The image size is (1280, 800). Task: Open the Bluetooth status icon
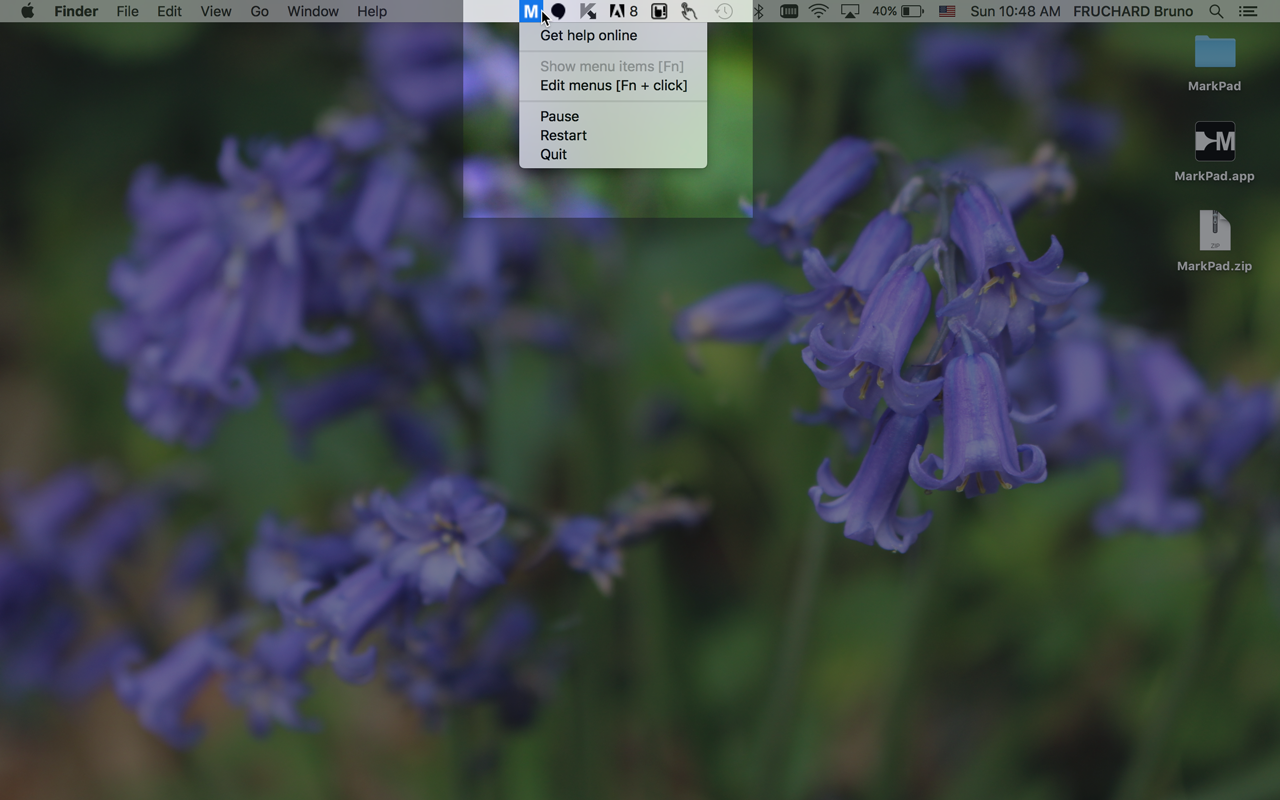[758, 11]
